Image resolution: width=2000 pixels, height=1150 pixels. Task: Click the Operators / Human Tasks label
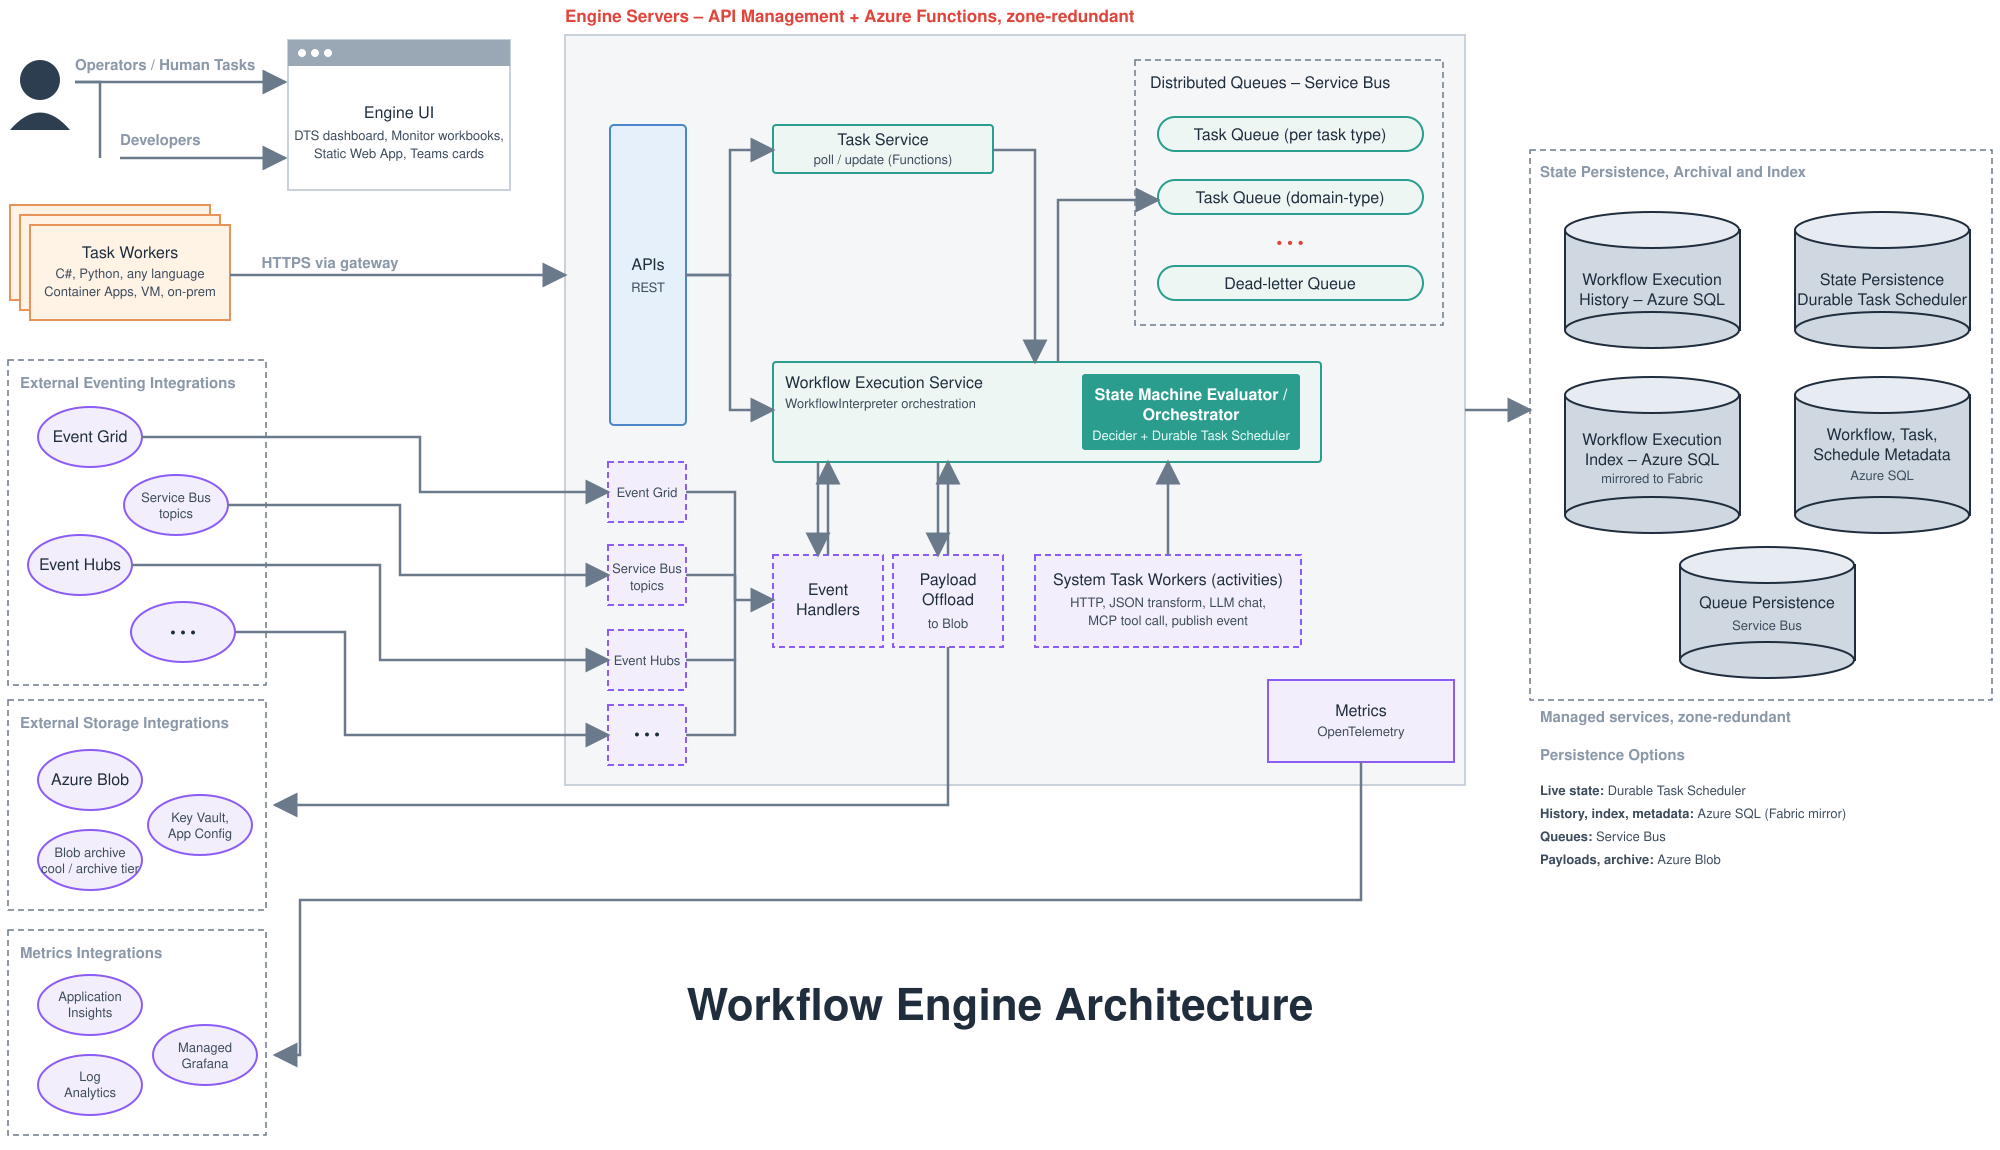click(165, 65)
